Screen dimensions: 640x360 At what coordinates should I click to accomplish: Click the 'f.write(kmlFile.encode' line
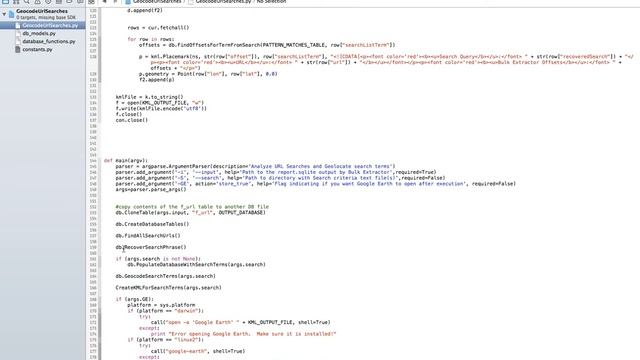point(161,109)
